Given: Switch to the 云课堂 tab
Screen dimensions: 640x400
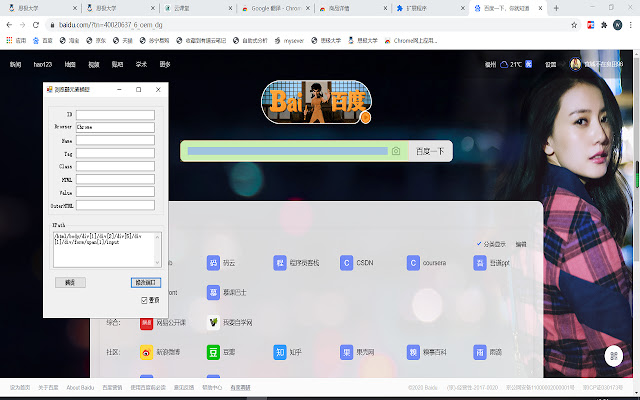Looking at the screenshot, I should click(x=197, y=8).
